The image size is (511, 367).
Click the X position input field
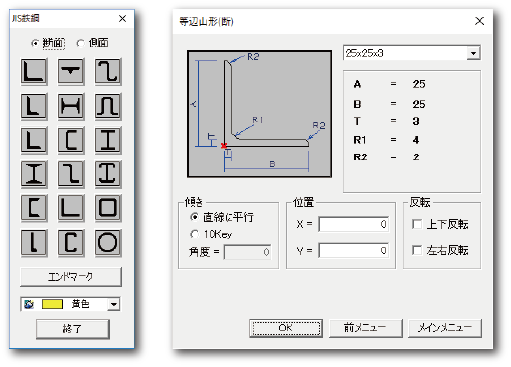354,224
